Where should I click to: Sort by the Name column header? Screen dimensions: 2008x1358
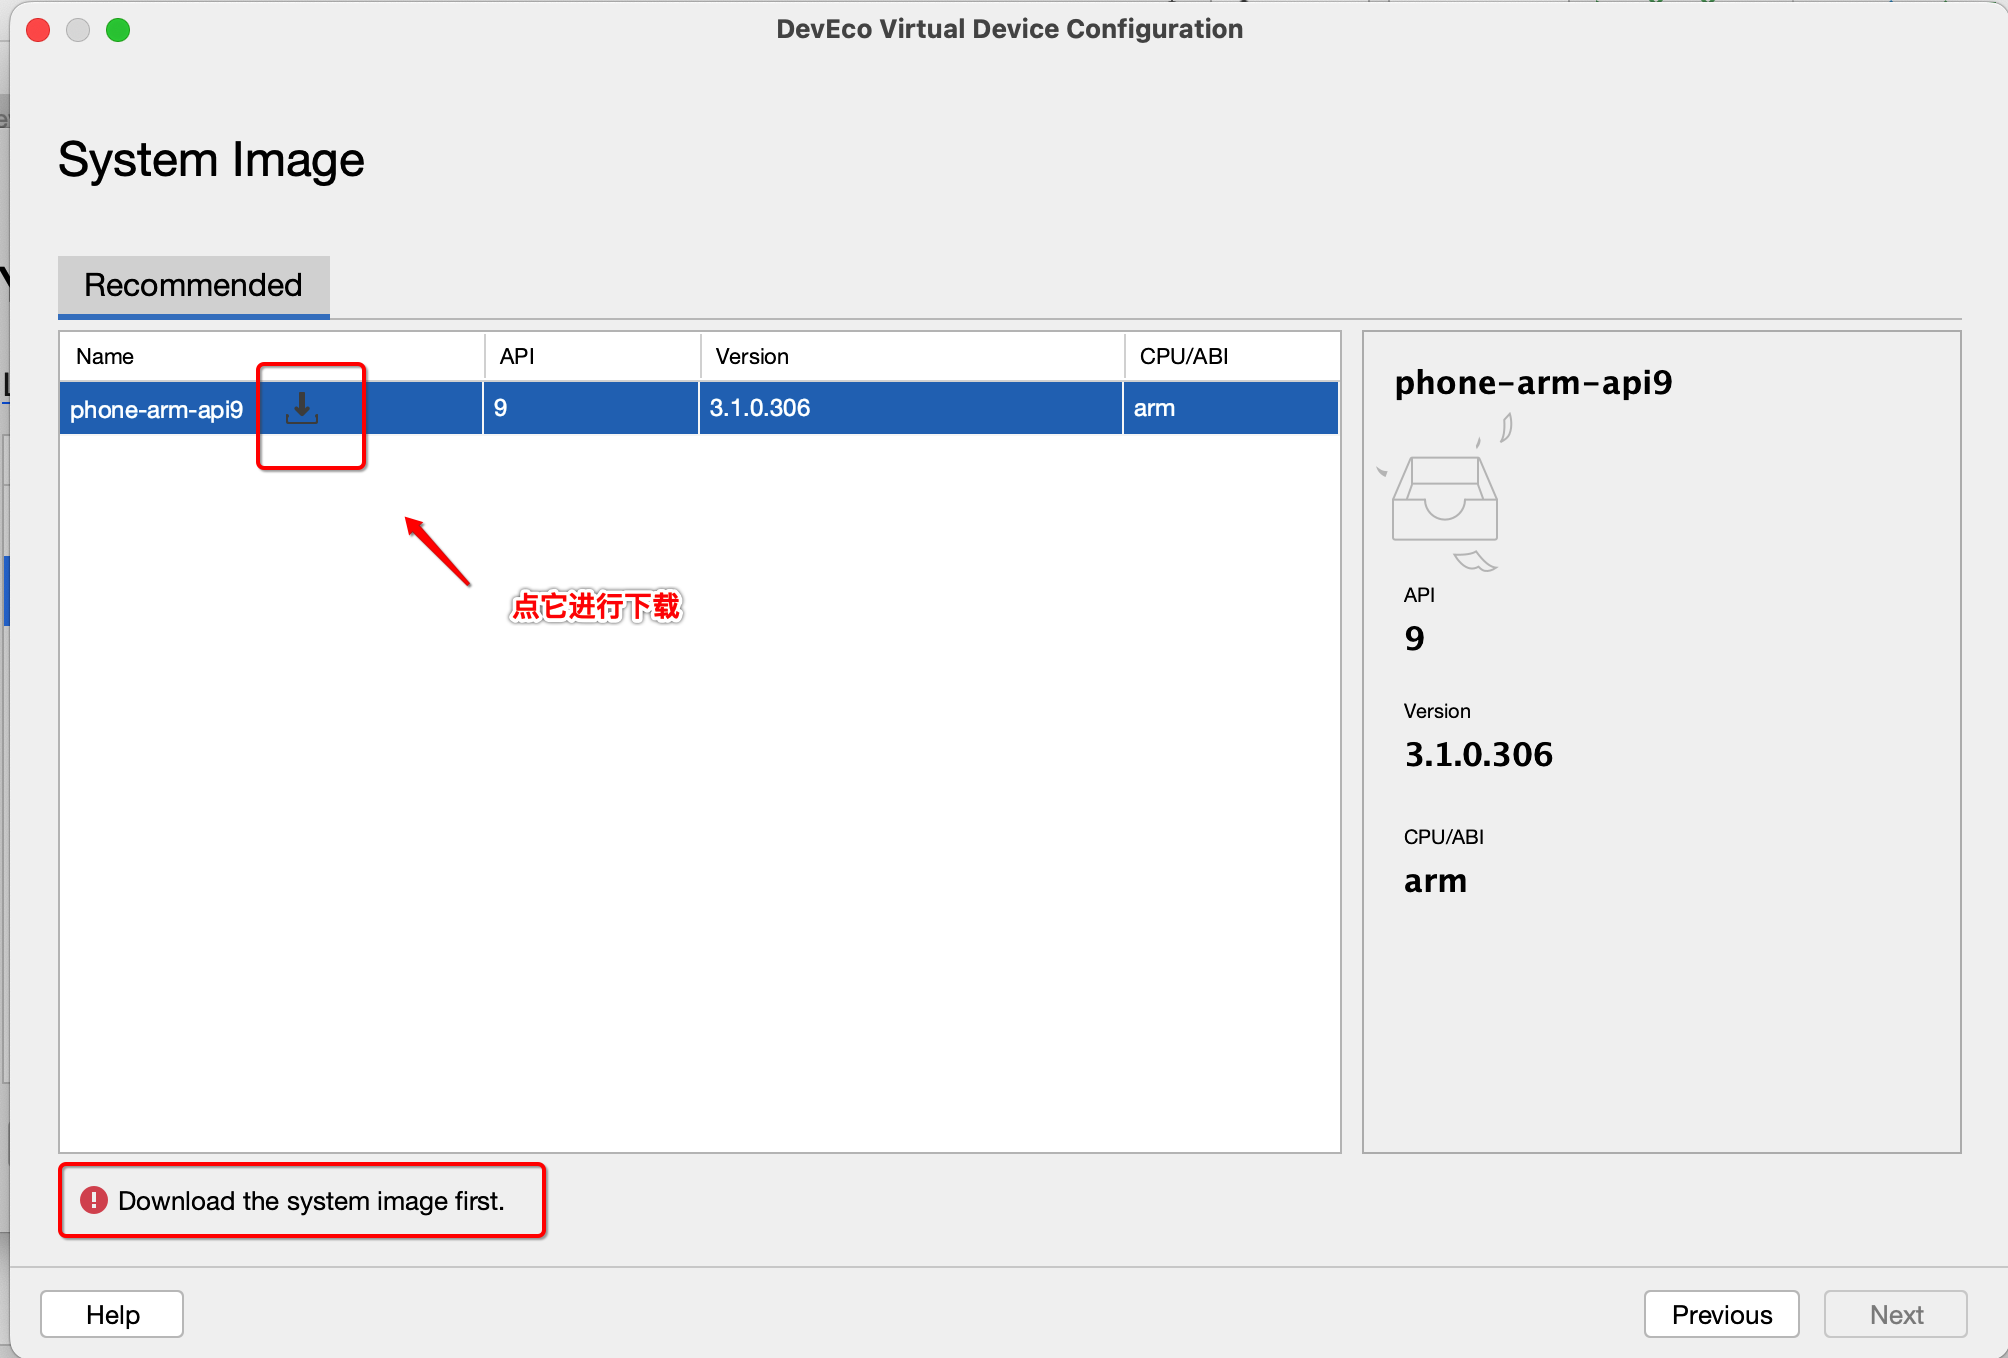click(271, 357)
